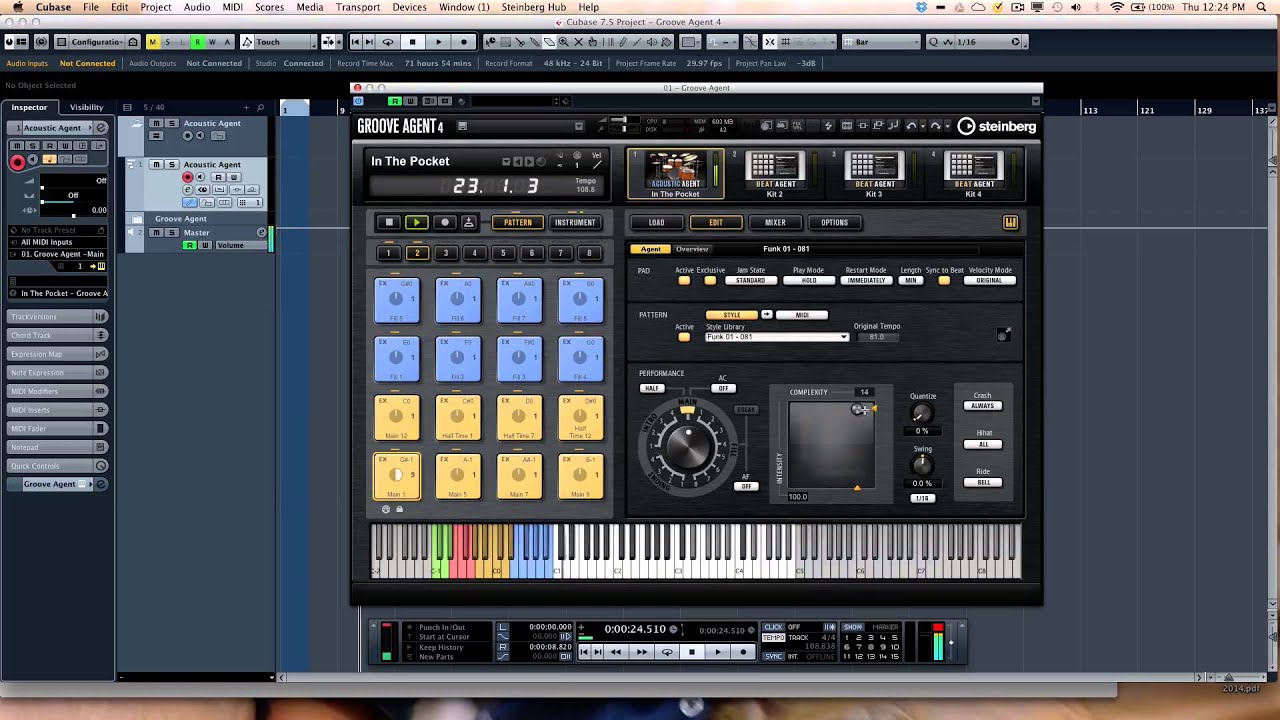Click the Dropbox icon in menu bar
Screen dimensions: 1280x720
(921, 7)
